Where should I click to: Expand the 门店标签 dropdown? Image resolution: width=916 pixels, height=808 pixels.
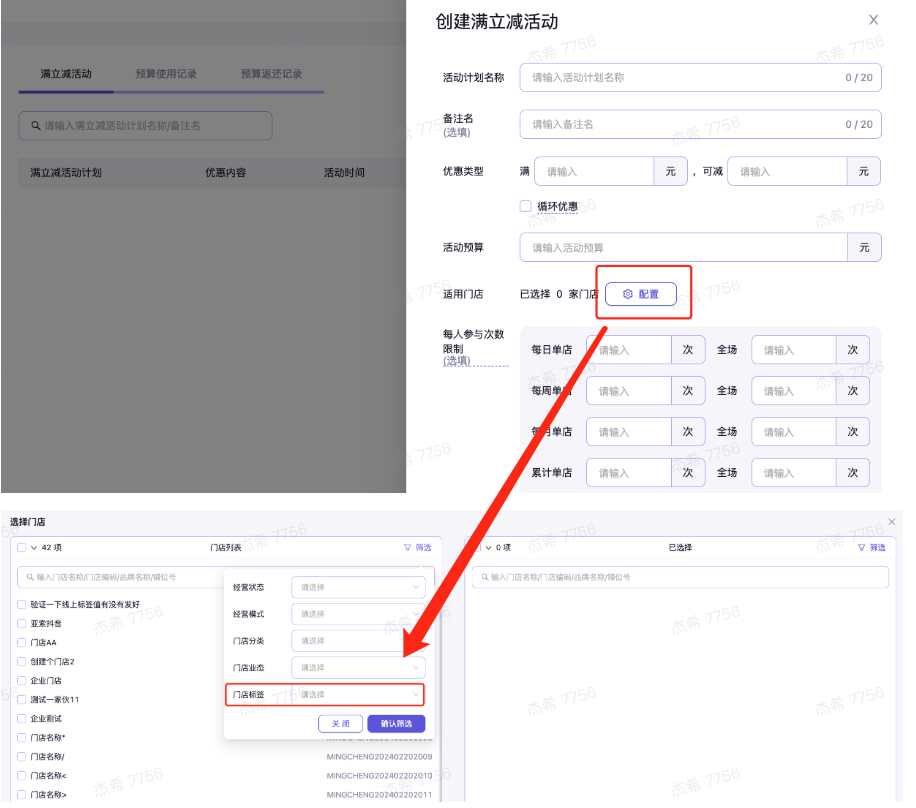(357, 694)
